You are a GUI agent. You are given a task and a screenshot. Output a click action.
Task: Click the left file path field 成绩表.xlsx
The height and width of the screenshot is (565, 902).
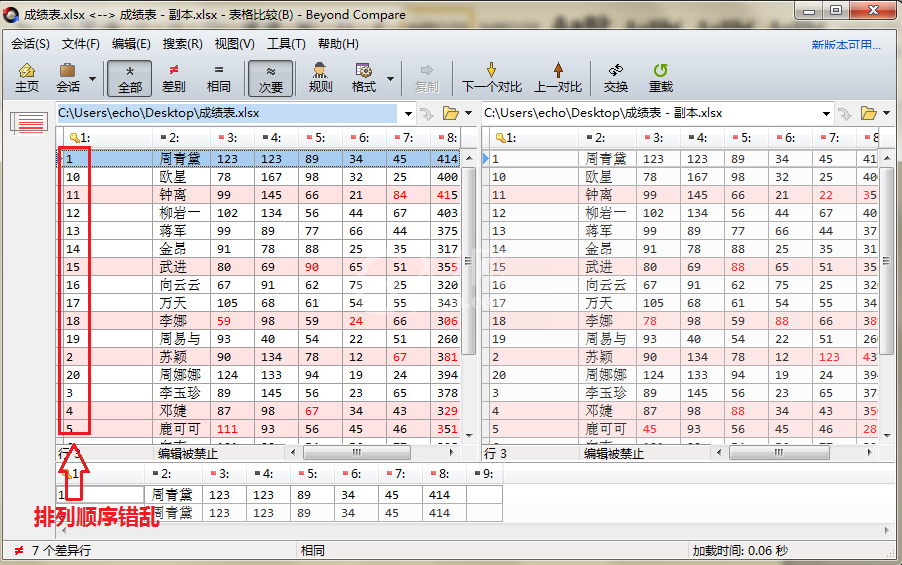coord(227,113)
